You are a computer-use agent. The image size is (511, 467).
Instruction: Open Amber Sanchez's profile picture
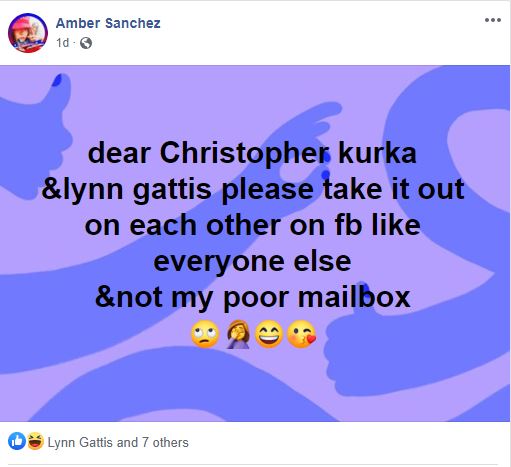pyautogui.click(x=28, y=33)
